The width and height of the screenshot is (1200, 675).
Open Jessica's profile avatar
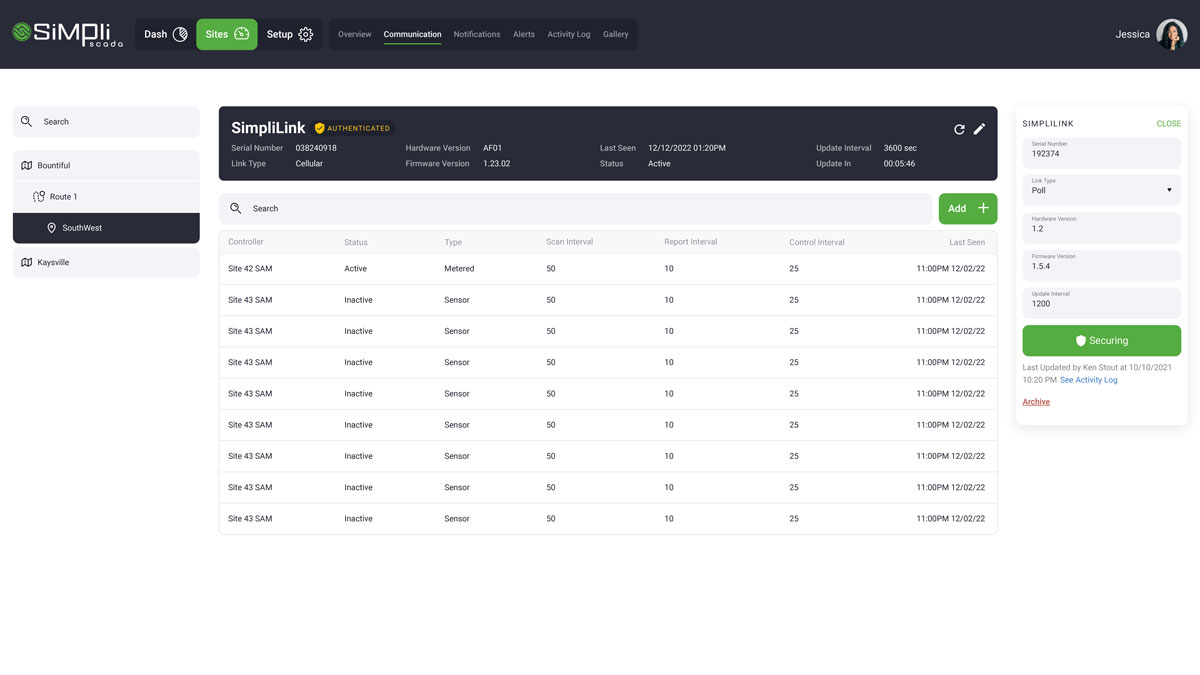(1171, 34)
